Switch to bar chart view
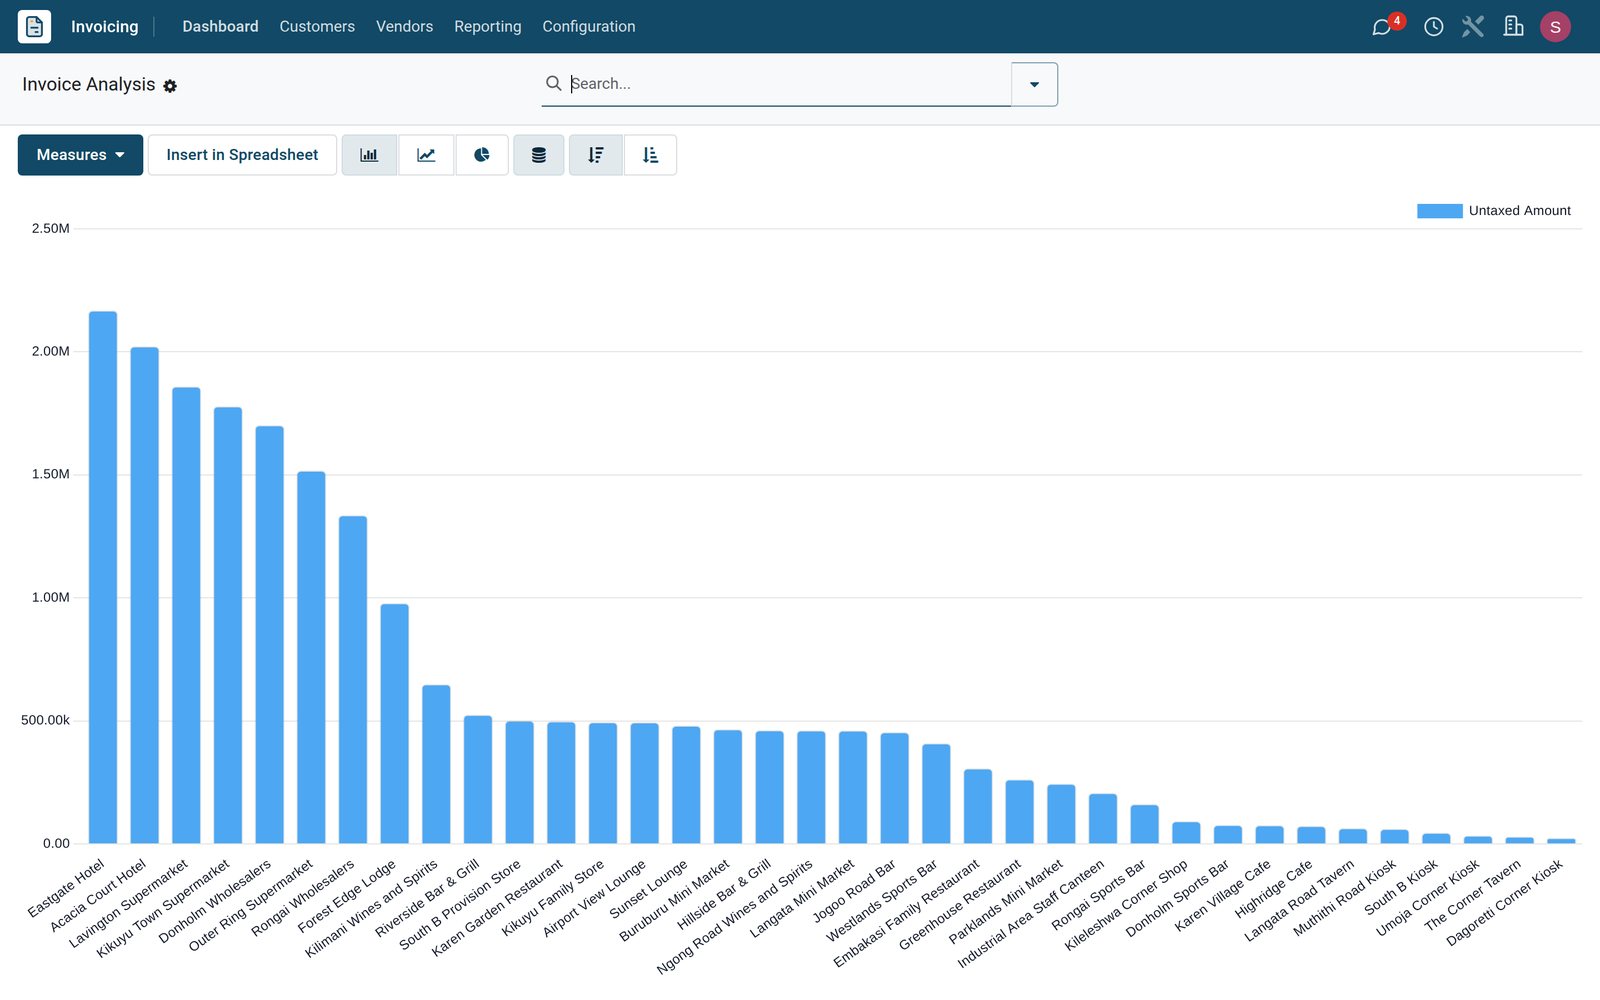The image size is (1600, 1000). 369,155
